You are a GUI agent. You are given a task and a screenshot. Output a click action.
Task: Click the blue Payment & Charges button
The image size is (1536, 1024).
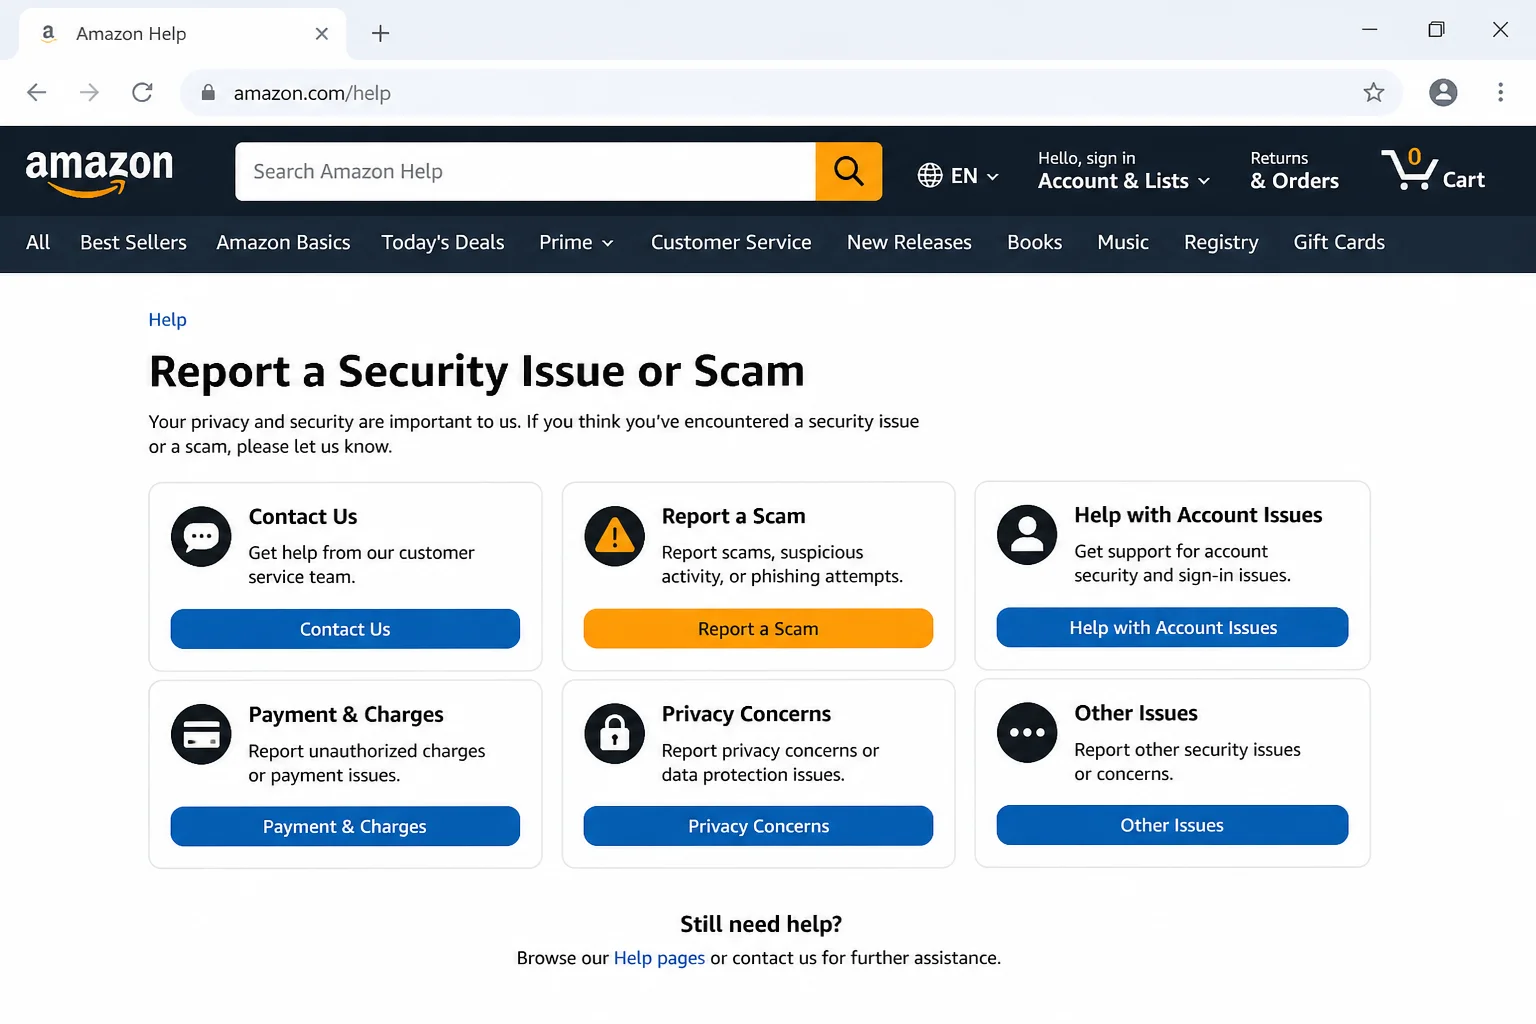pyautogui.click(x=345, y=827)
